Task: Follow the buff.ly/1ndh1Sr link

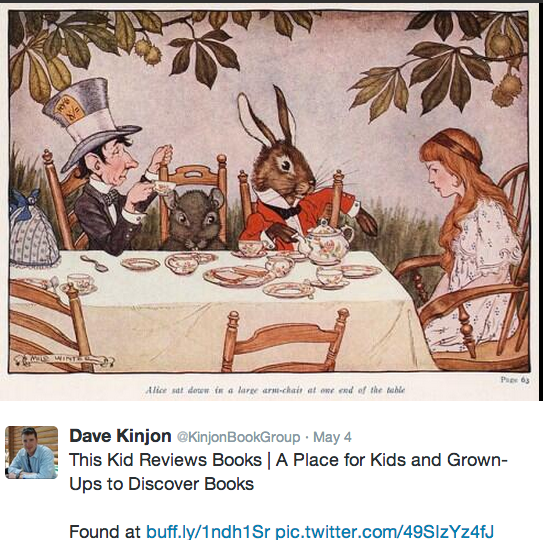Action: coord(208,531)
